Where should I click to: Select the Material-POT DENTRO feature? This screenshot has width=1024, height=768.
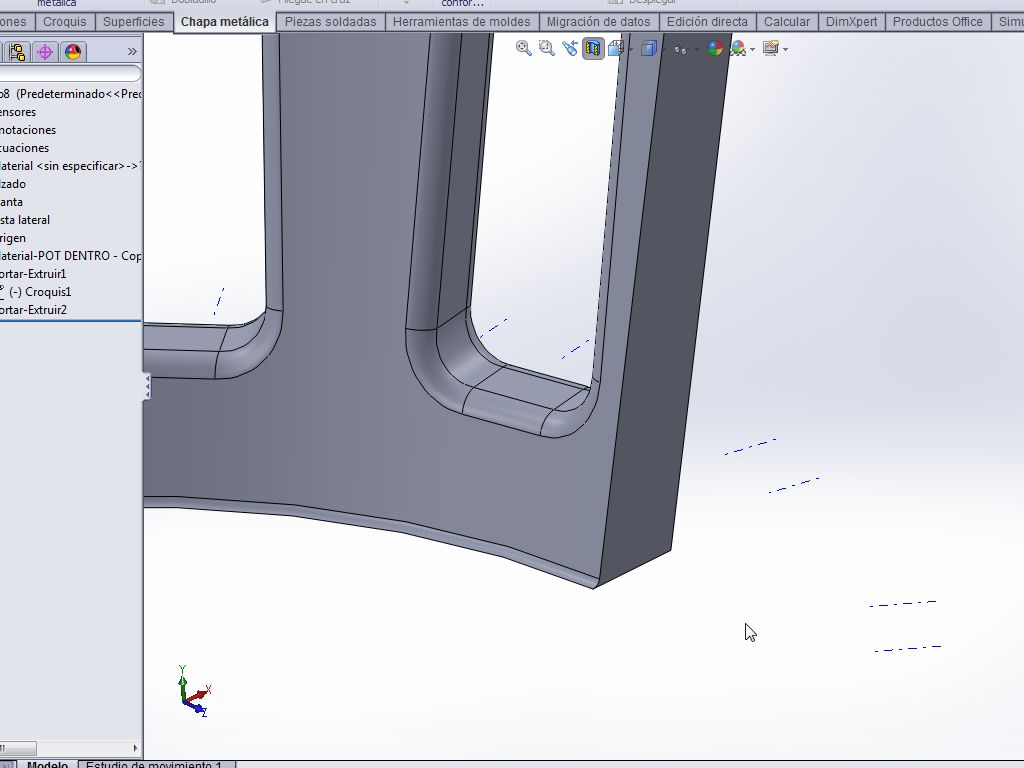tap(71, 256)
